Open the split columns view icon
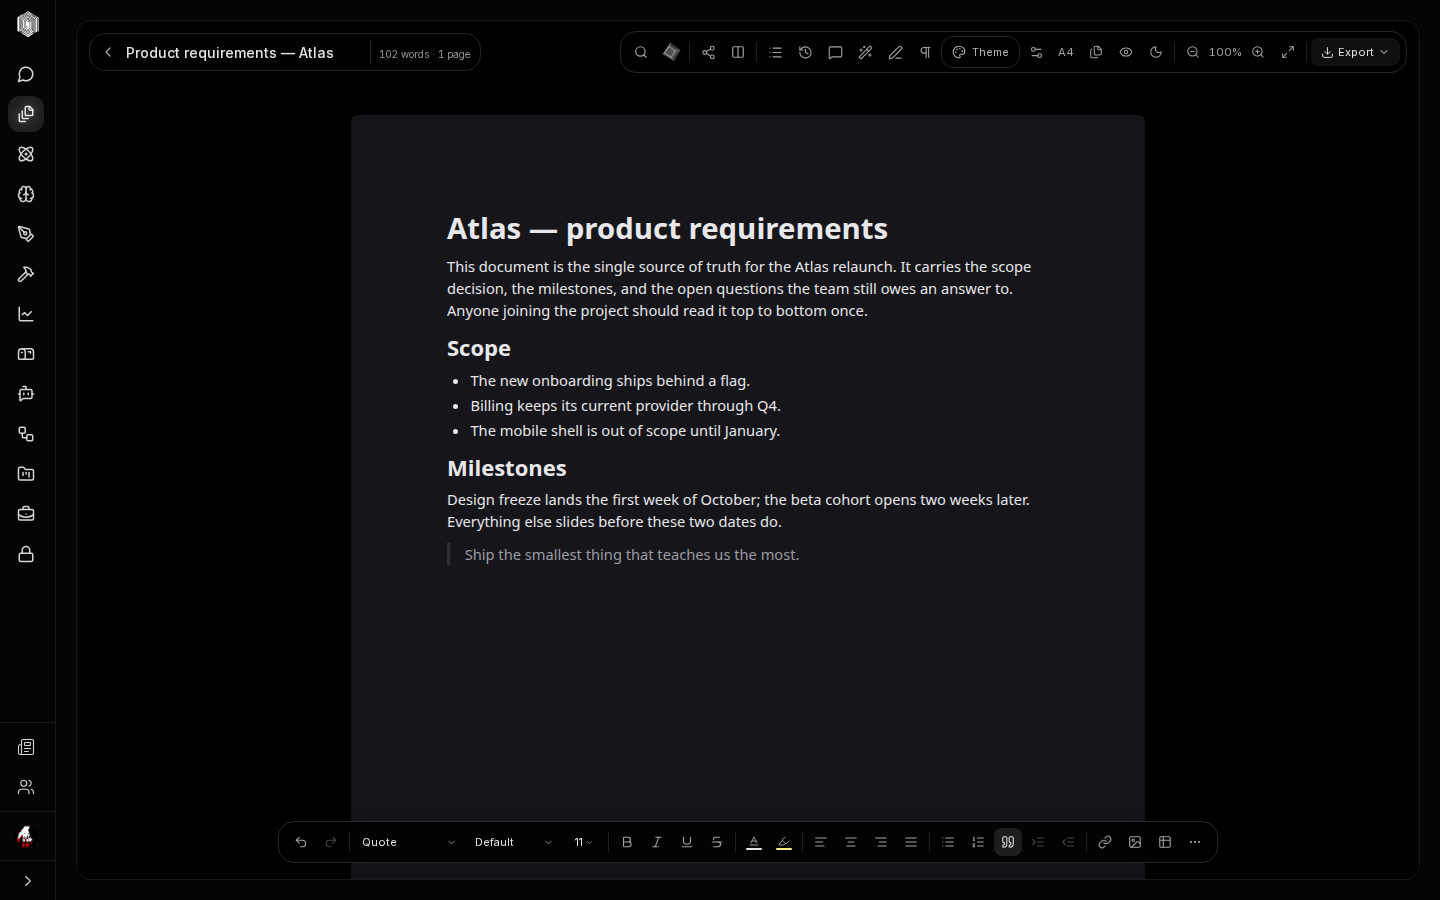The width and height of the screenshot is (1440, 900). (738, 52)
